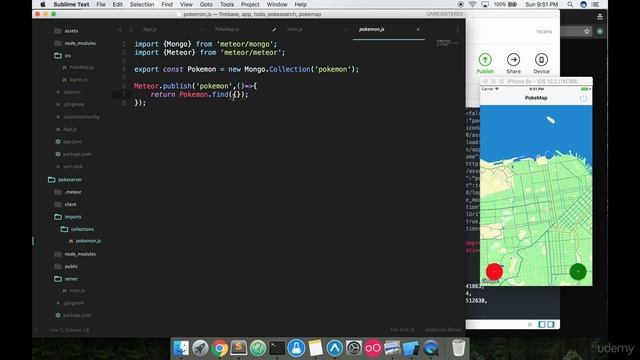Click the X in Expo bottom bar

(x=530, y=324)
